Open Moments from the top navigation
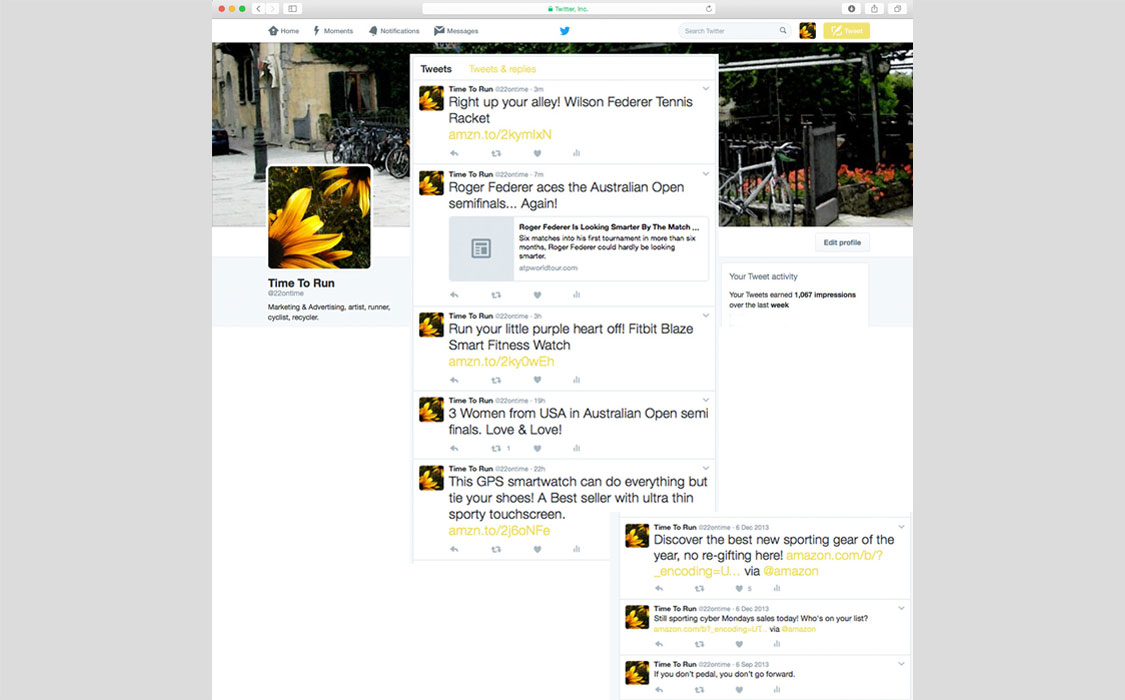 point(333,31)
